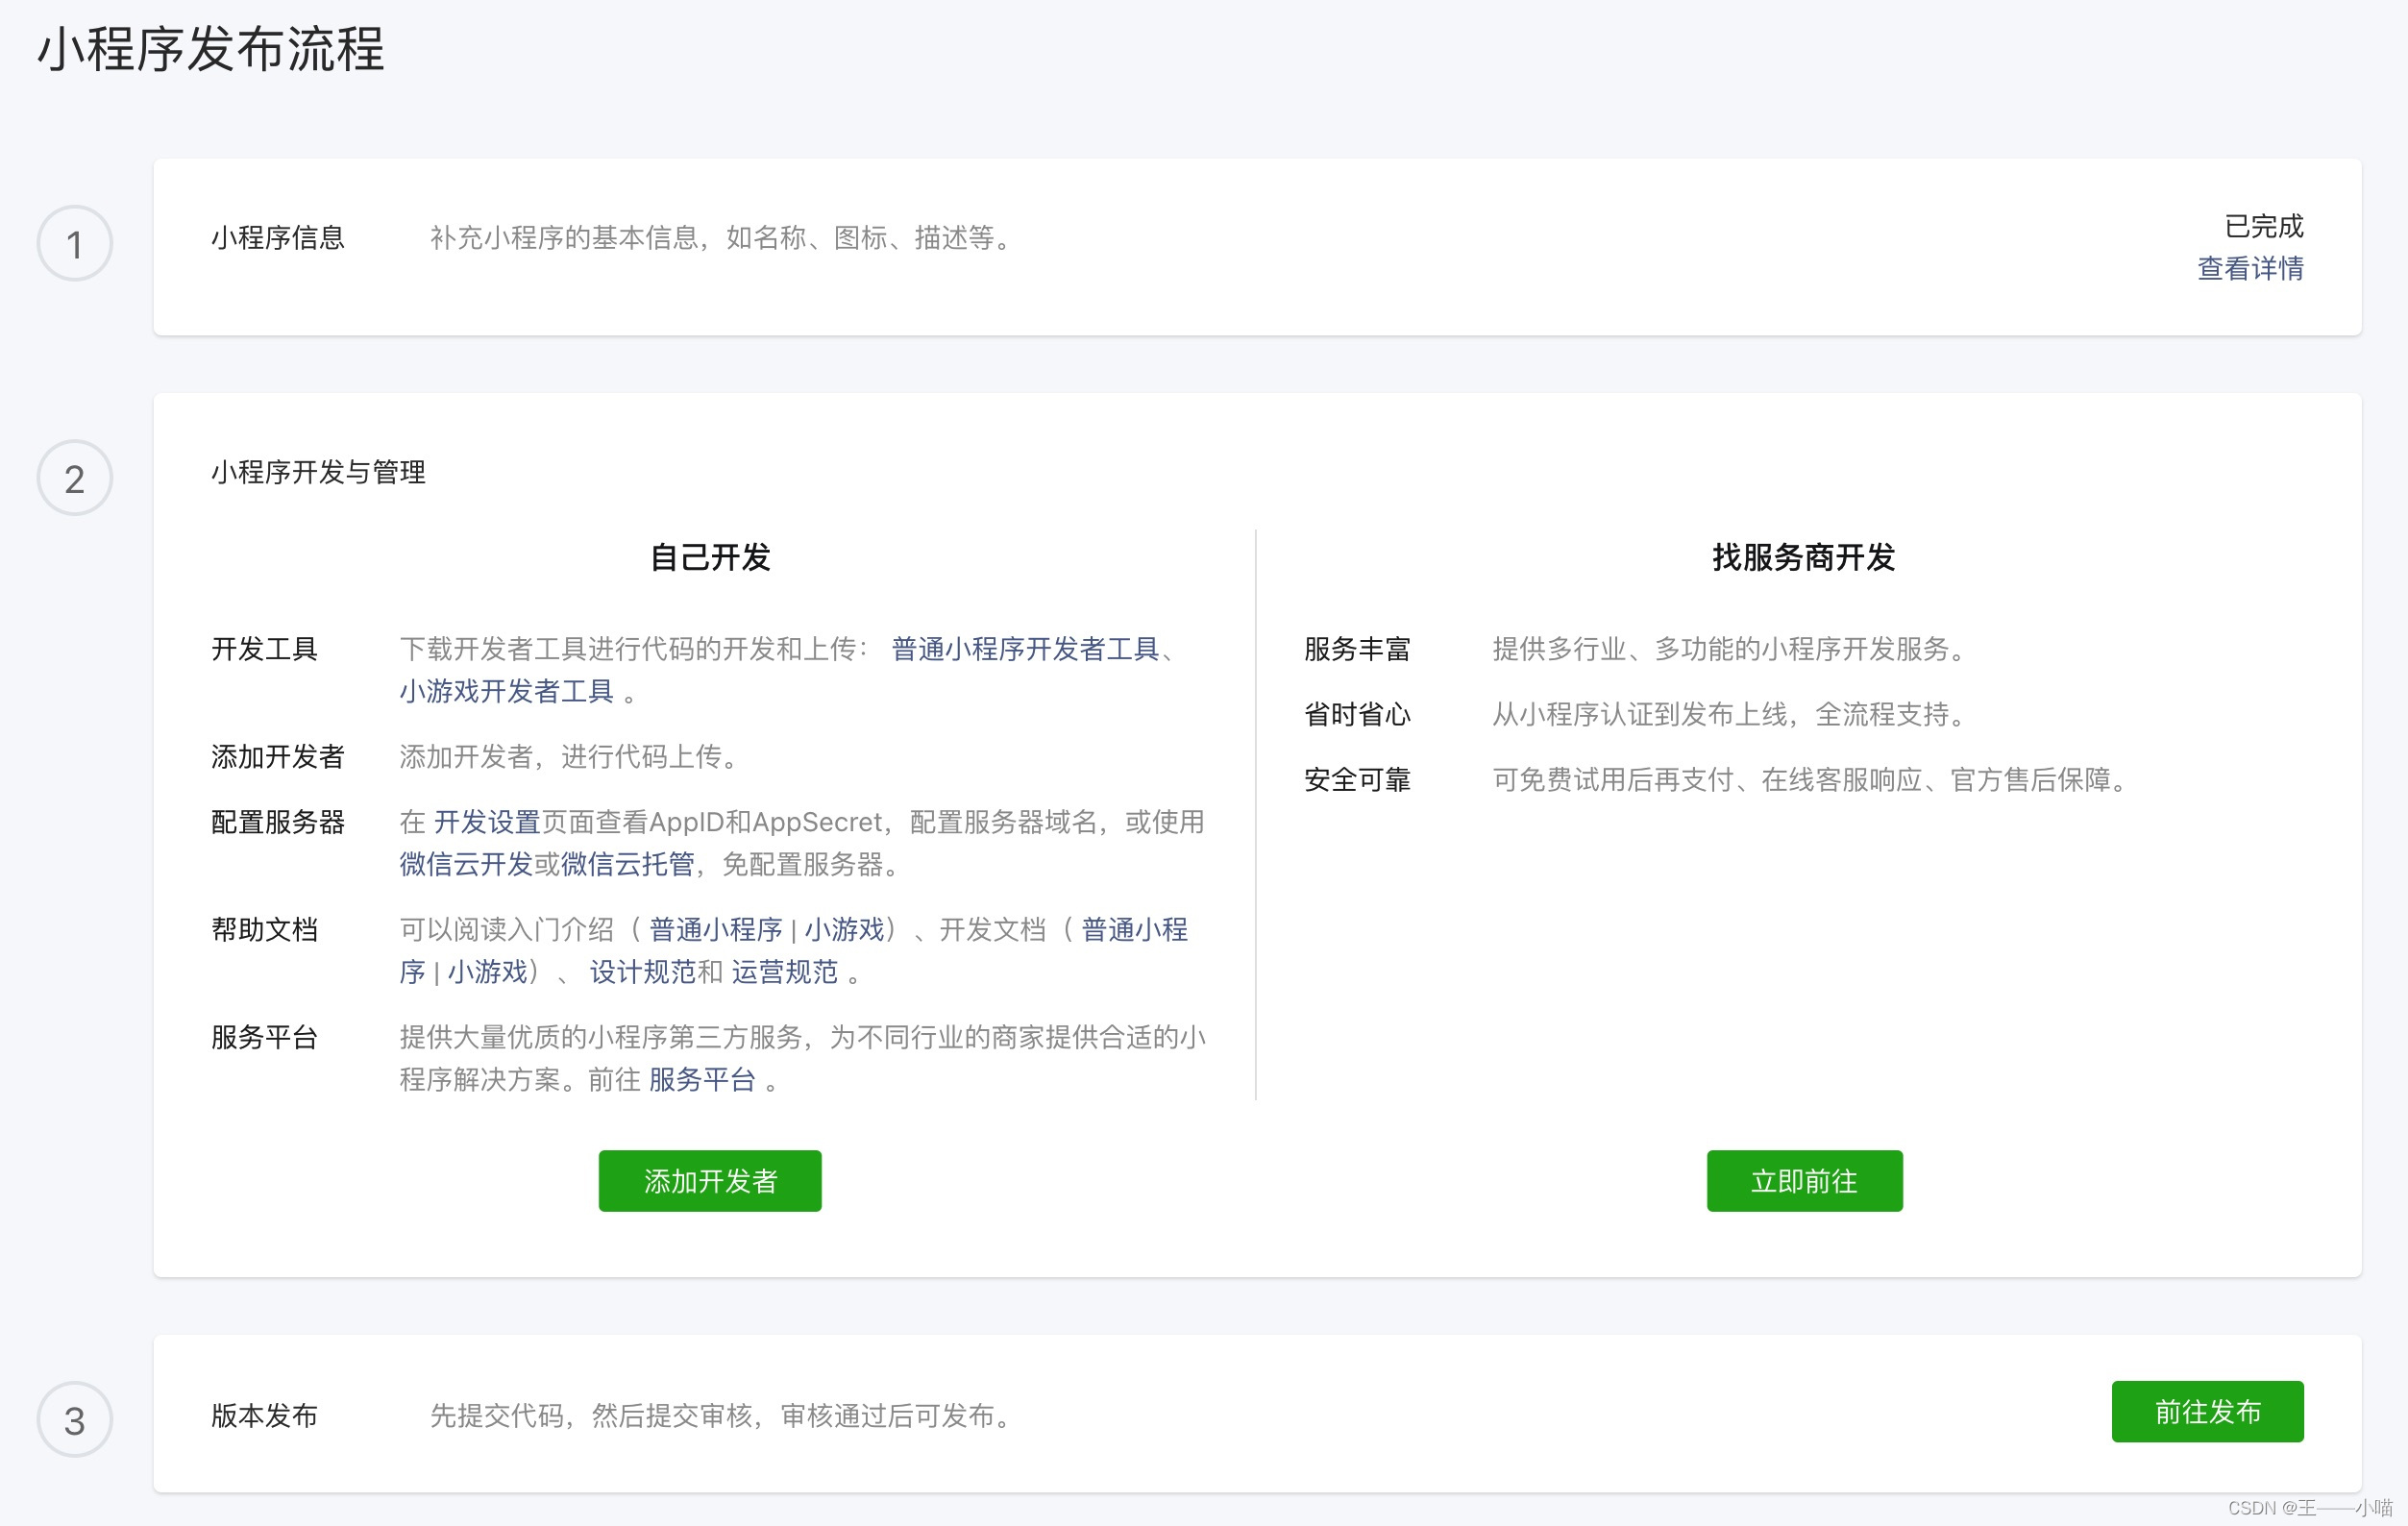Screen dimensions: 2408x1526
Task: Open first 普通小程序 intro link
Action: pos(715,930)
